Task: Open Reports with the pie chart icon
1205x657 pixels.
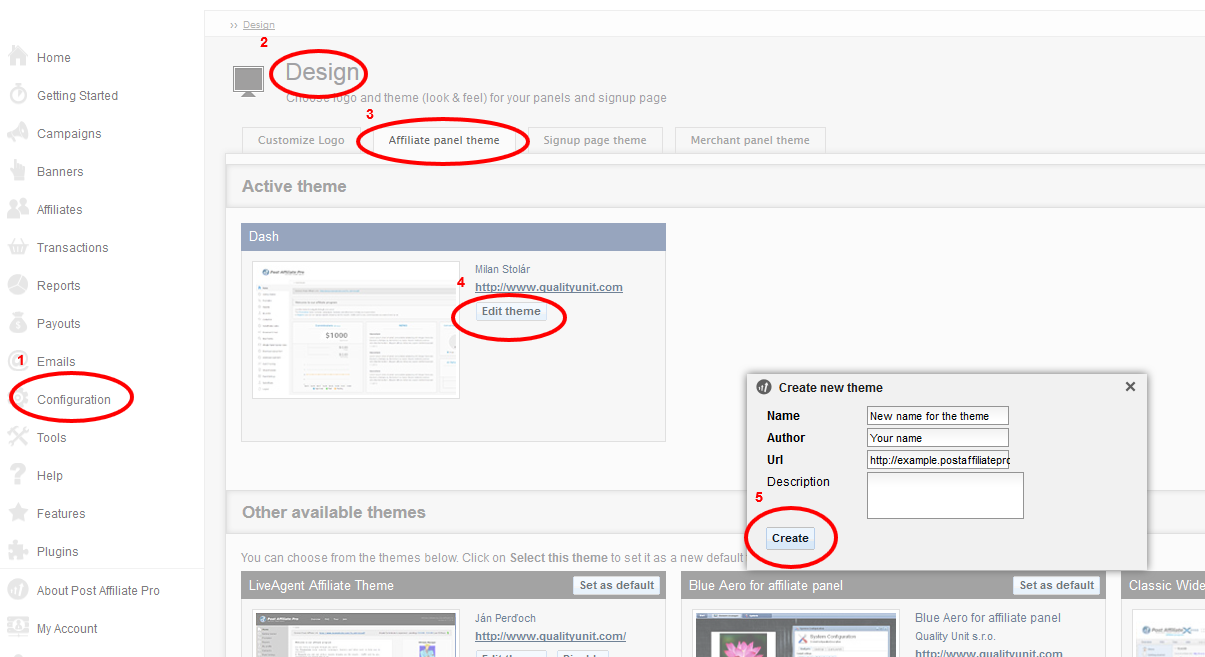Action: tap(17, 285)
